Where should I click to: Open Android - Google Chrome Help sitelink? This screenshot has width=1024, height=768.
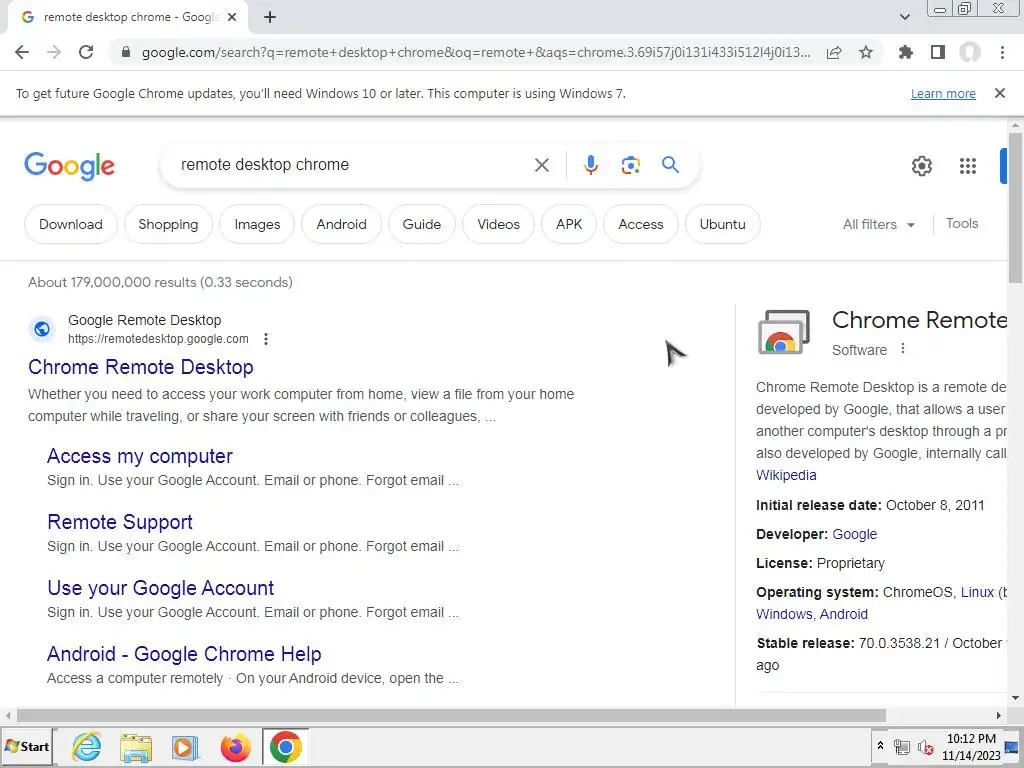[x=184, y=654]
